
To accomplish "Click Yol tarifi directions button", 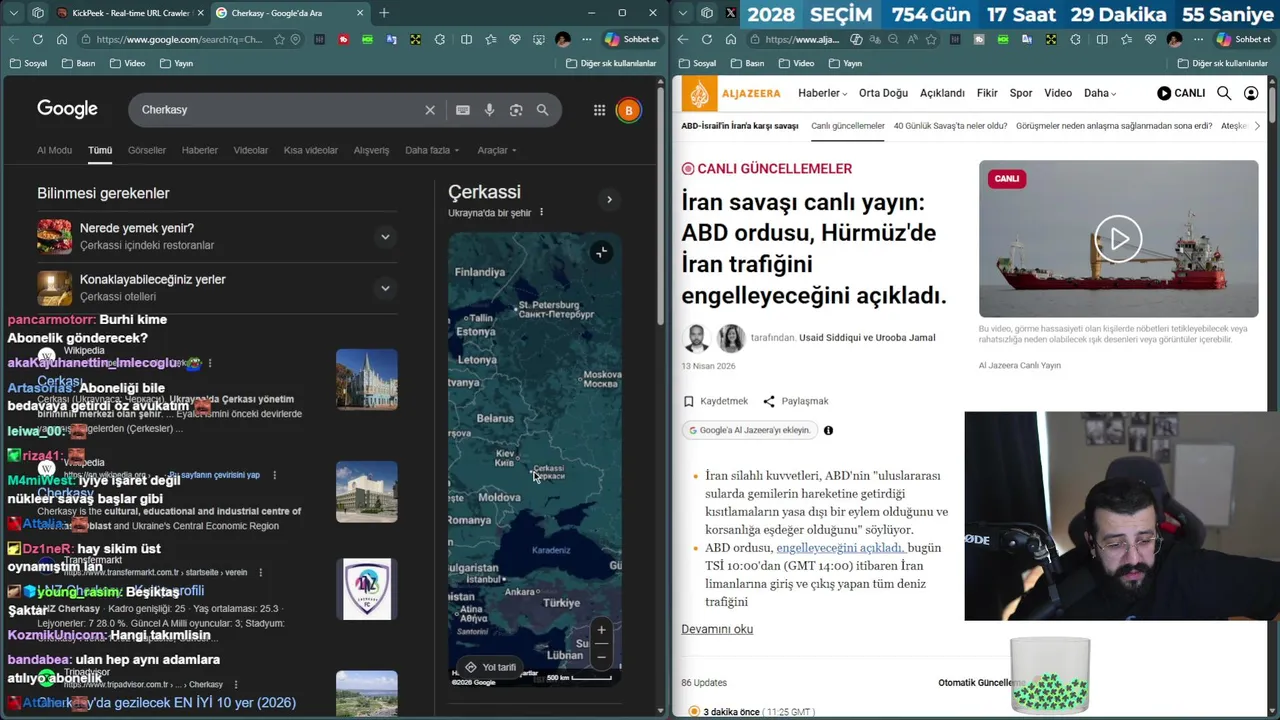I will [x=489, y=667].
